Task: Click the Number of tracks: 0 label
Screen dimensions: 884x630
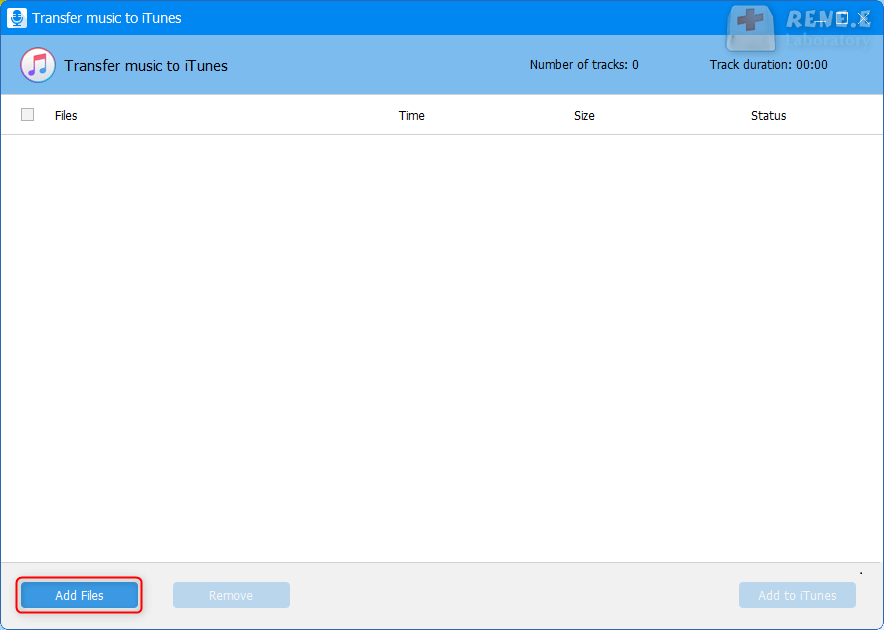Action: (584, 65)
